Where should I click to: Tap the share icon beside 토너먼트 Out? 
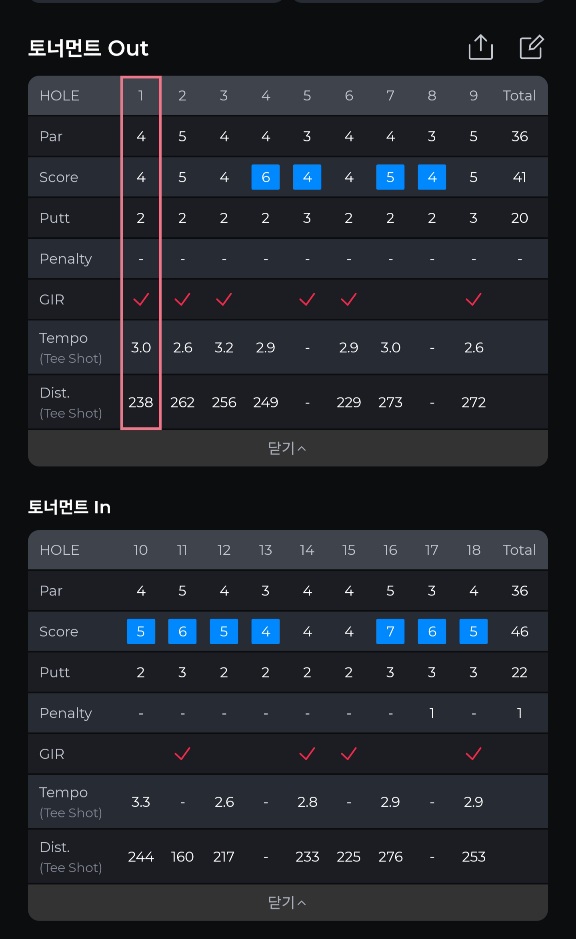(x=480, y=47)
